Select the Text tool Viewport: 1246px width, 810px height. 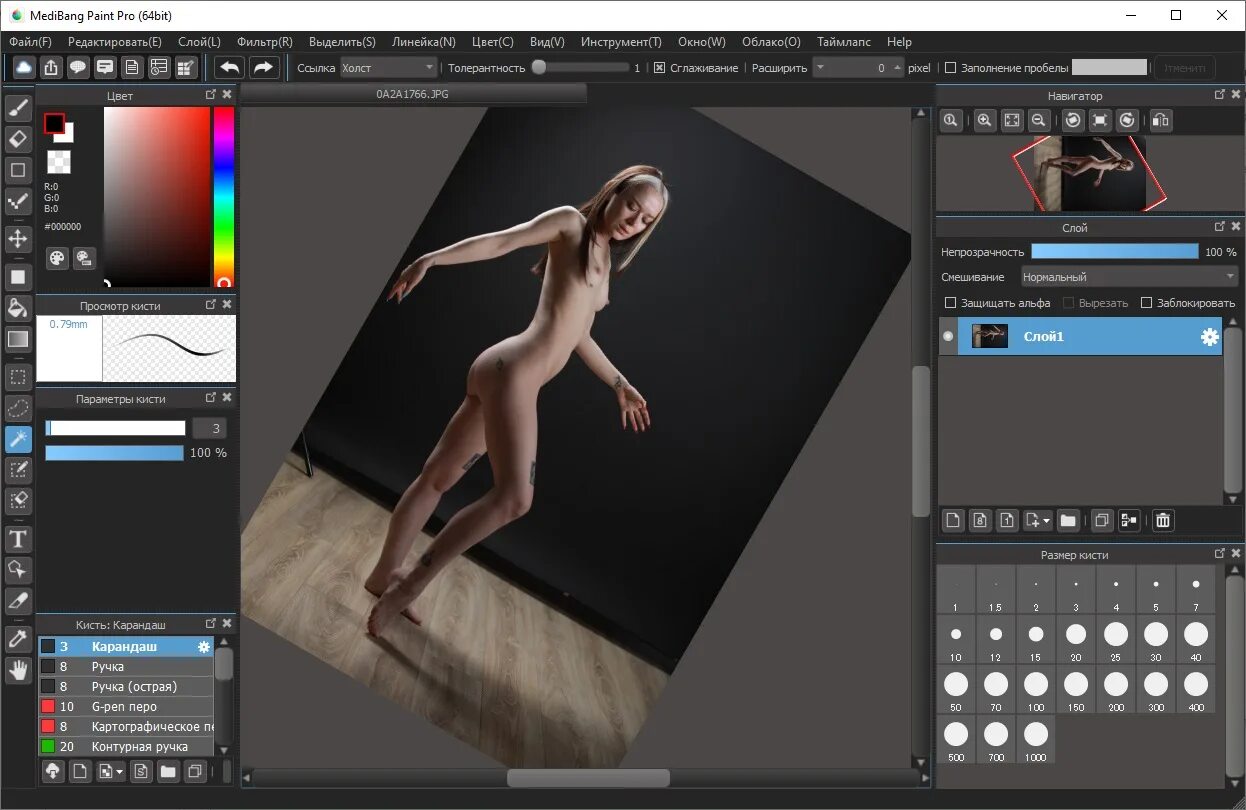tap(18, 539)
